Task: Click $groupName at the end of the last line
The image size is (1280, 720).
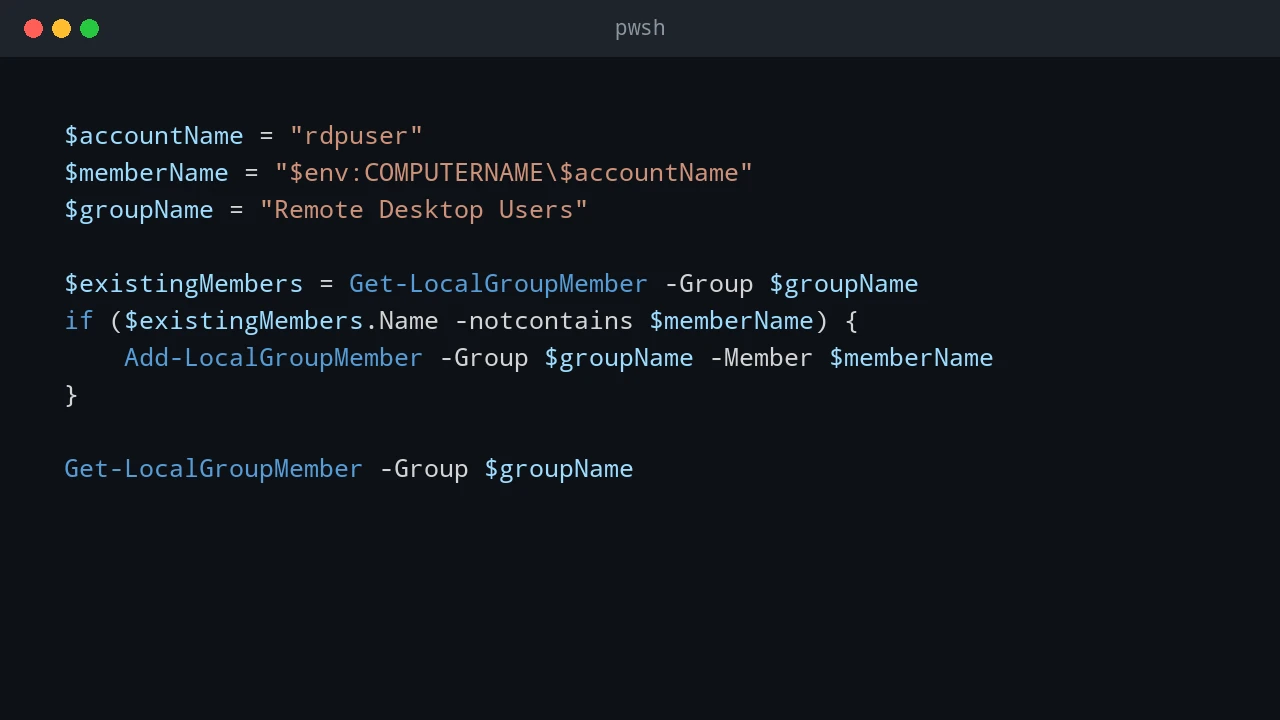Action: pos(559,468)
